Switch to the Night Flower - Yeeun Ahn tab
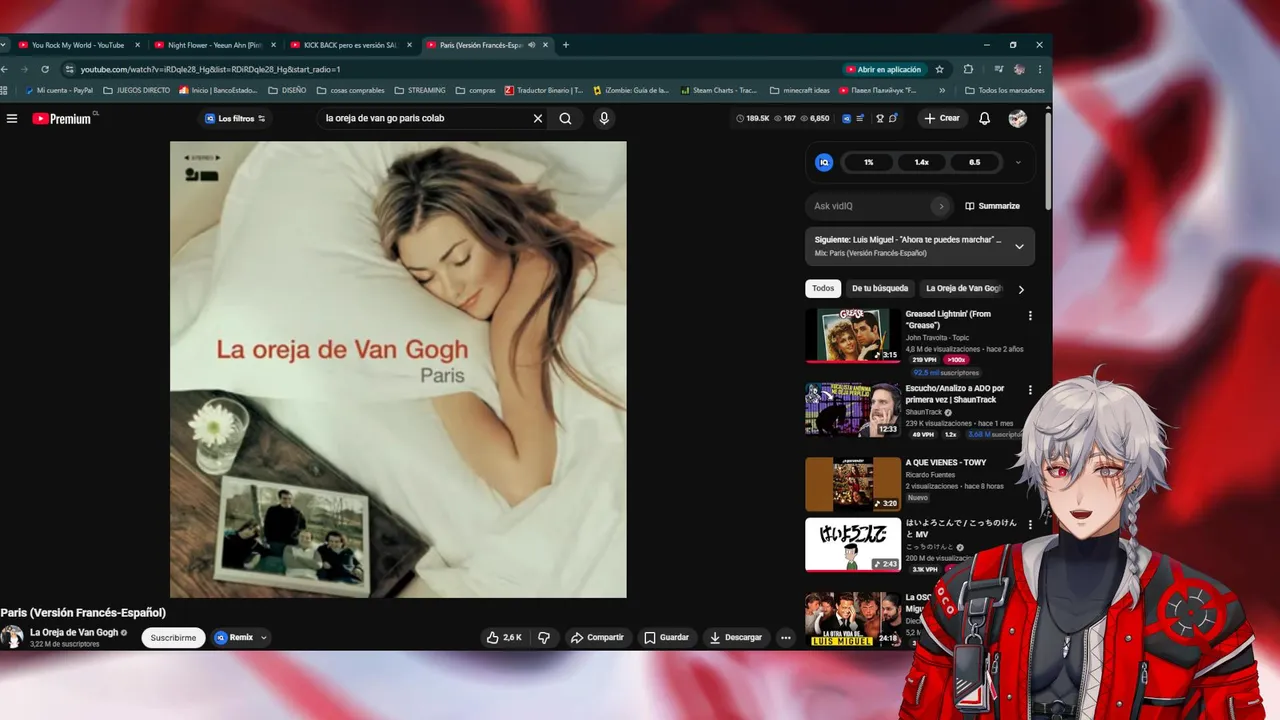 (x=214, y=45)
